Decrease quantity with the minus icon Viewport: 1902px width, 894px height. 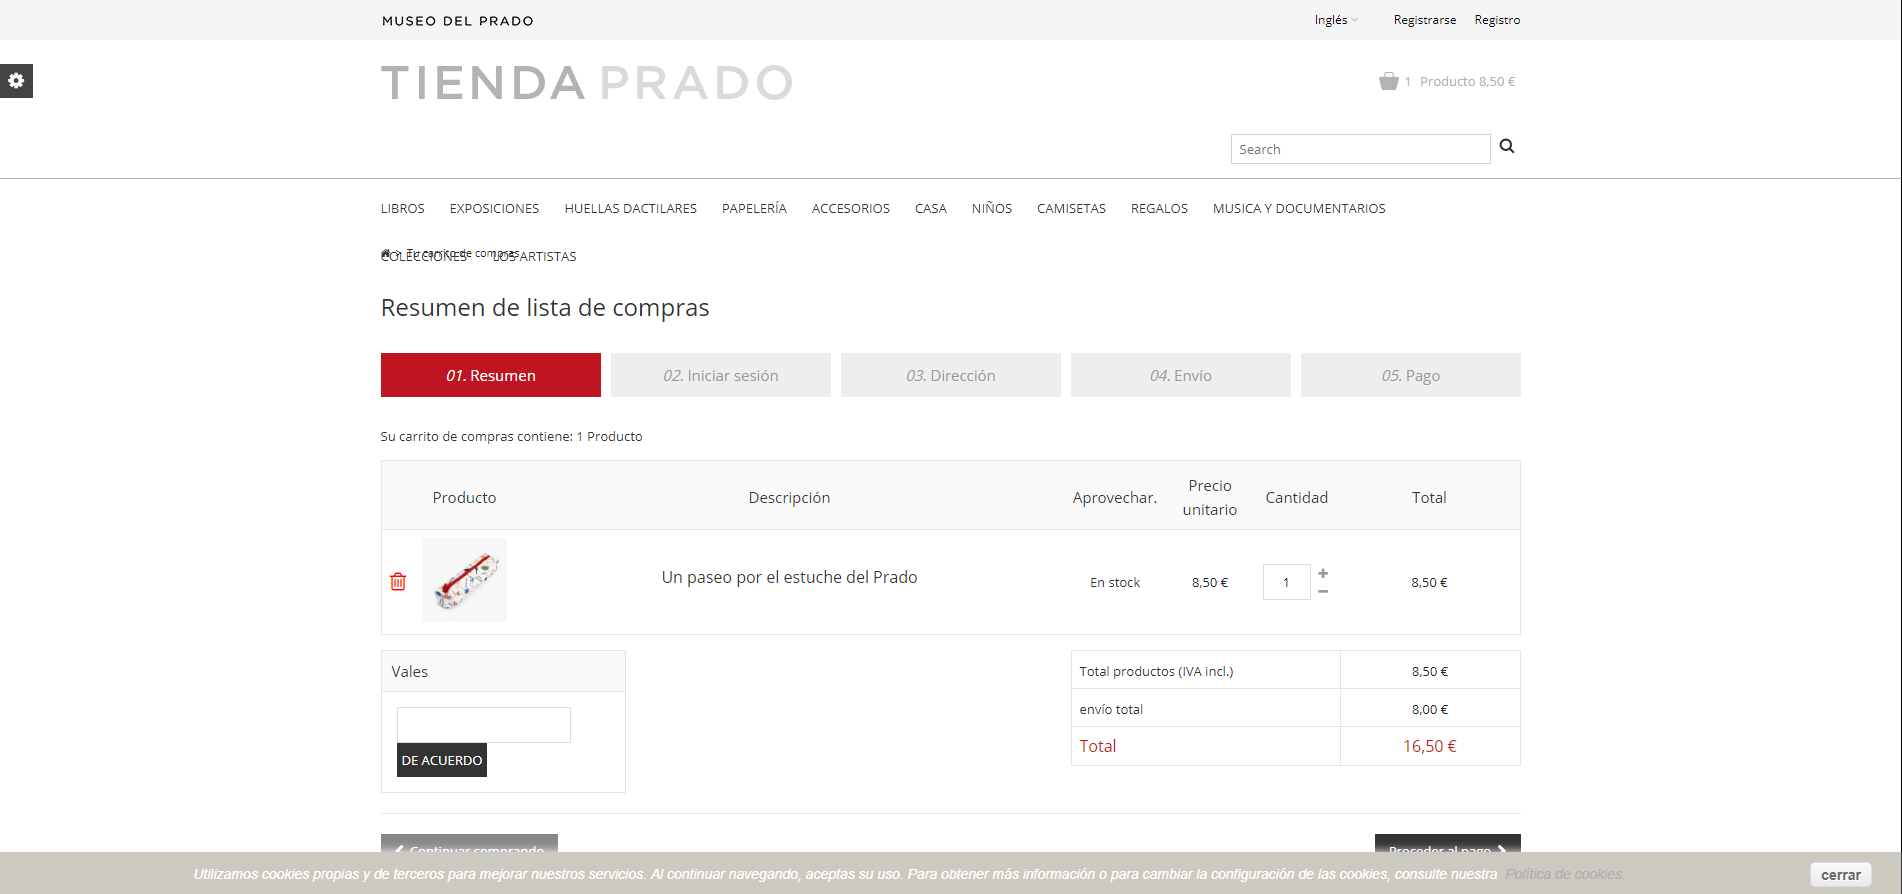1323,591
